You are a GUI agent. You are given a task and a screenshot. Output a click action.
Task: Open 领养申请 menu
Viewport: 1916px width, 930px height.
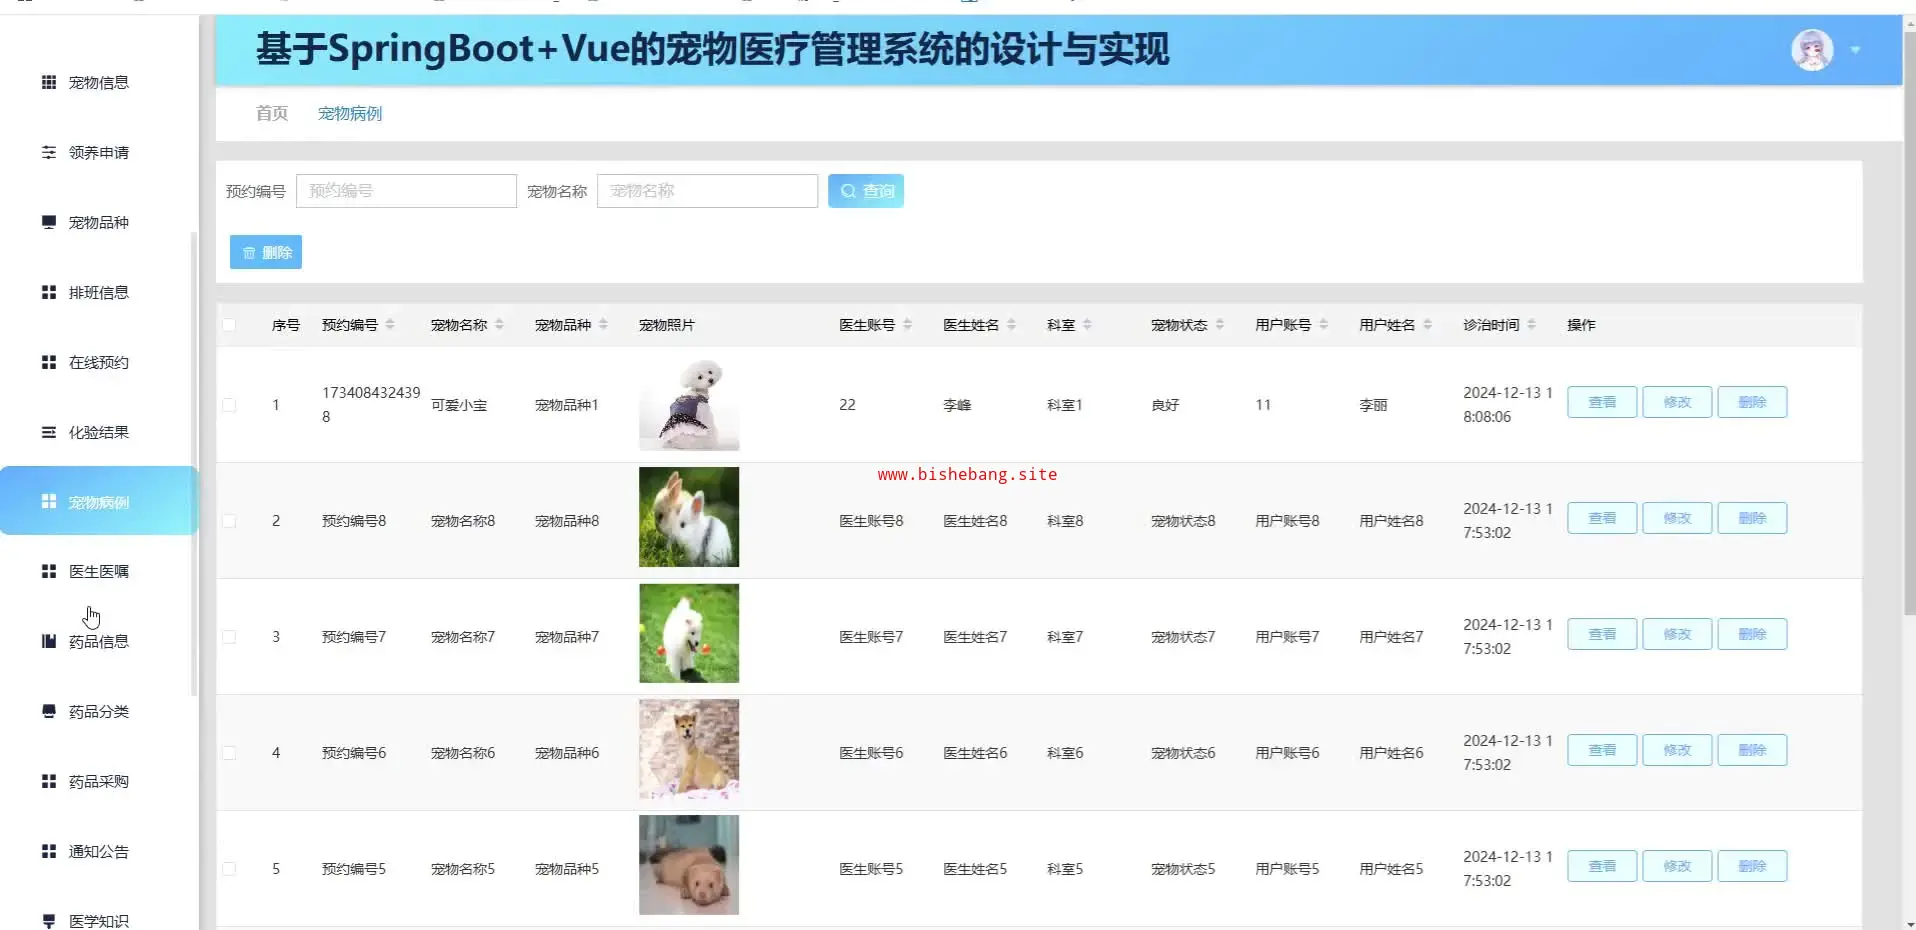click(98, 152)
